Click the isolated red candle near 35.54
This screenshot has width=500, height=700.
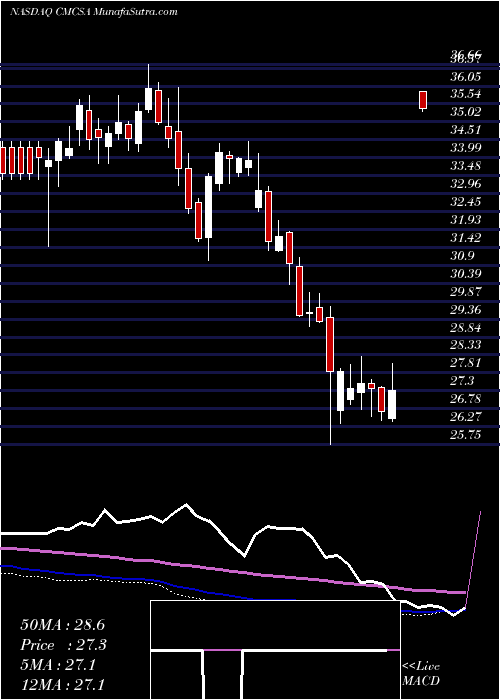tap(423, 100)
